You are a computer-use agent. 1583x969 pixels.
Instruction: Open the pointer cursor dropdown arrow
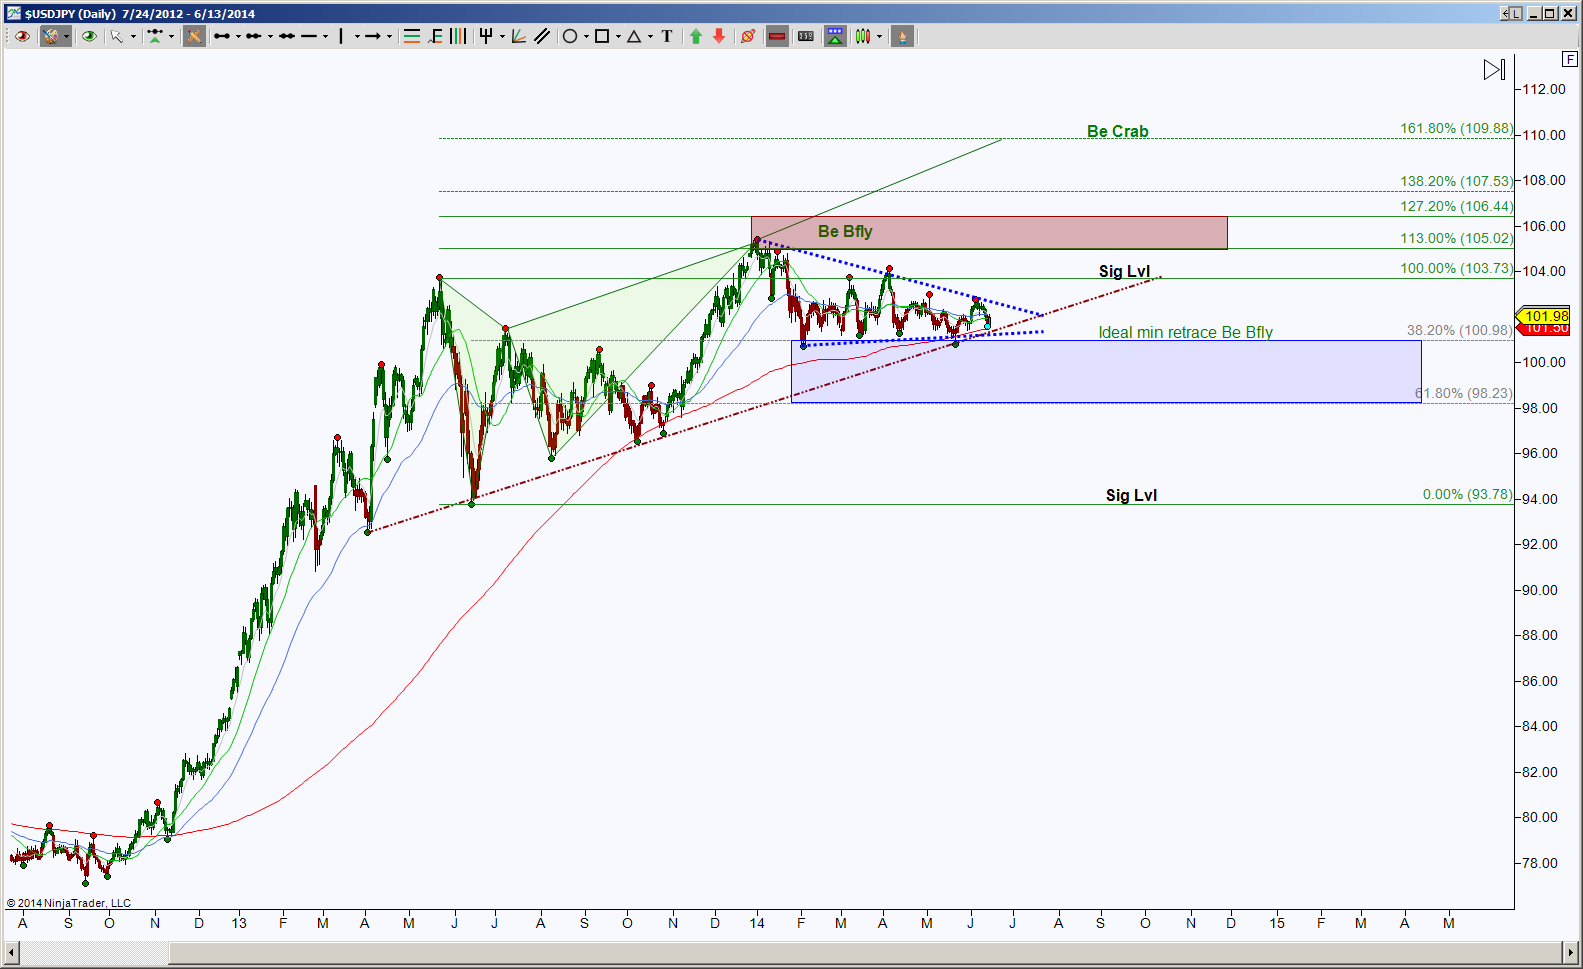pos(133,37)
